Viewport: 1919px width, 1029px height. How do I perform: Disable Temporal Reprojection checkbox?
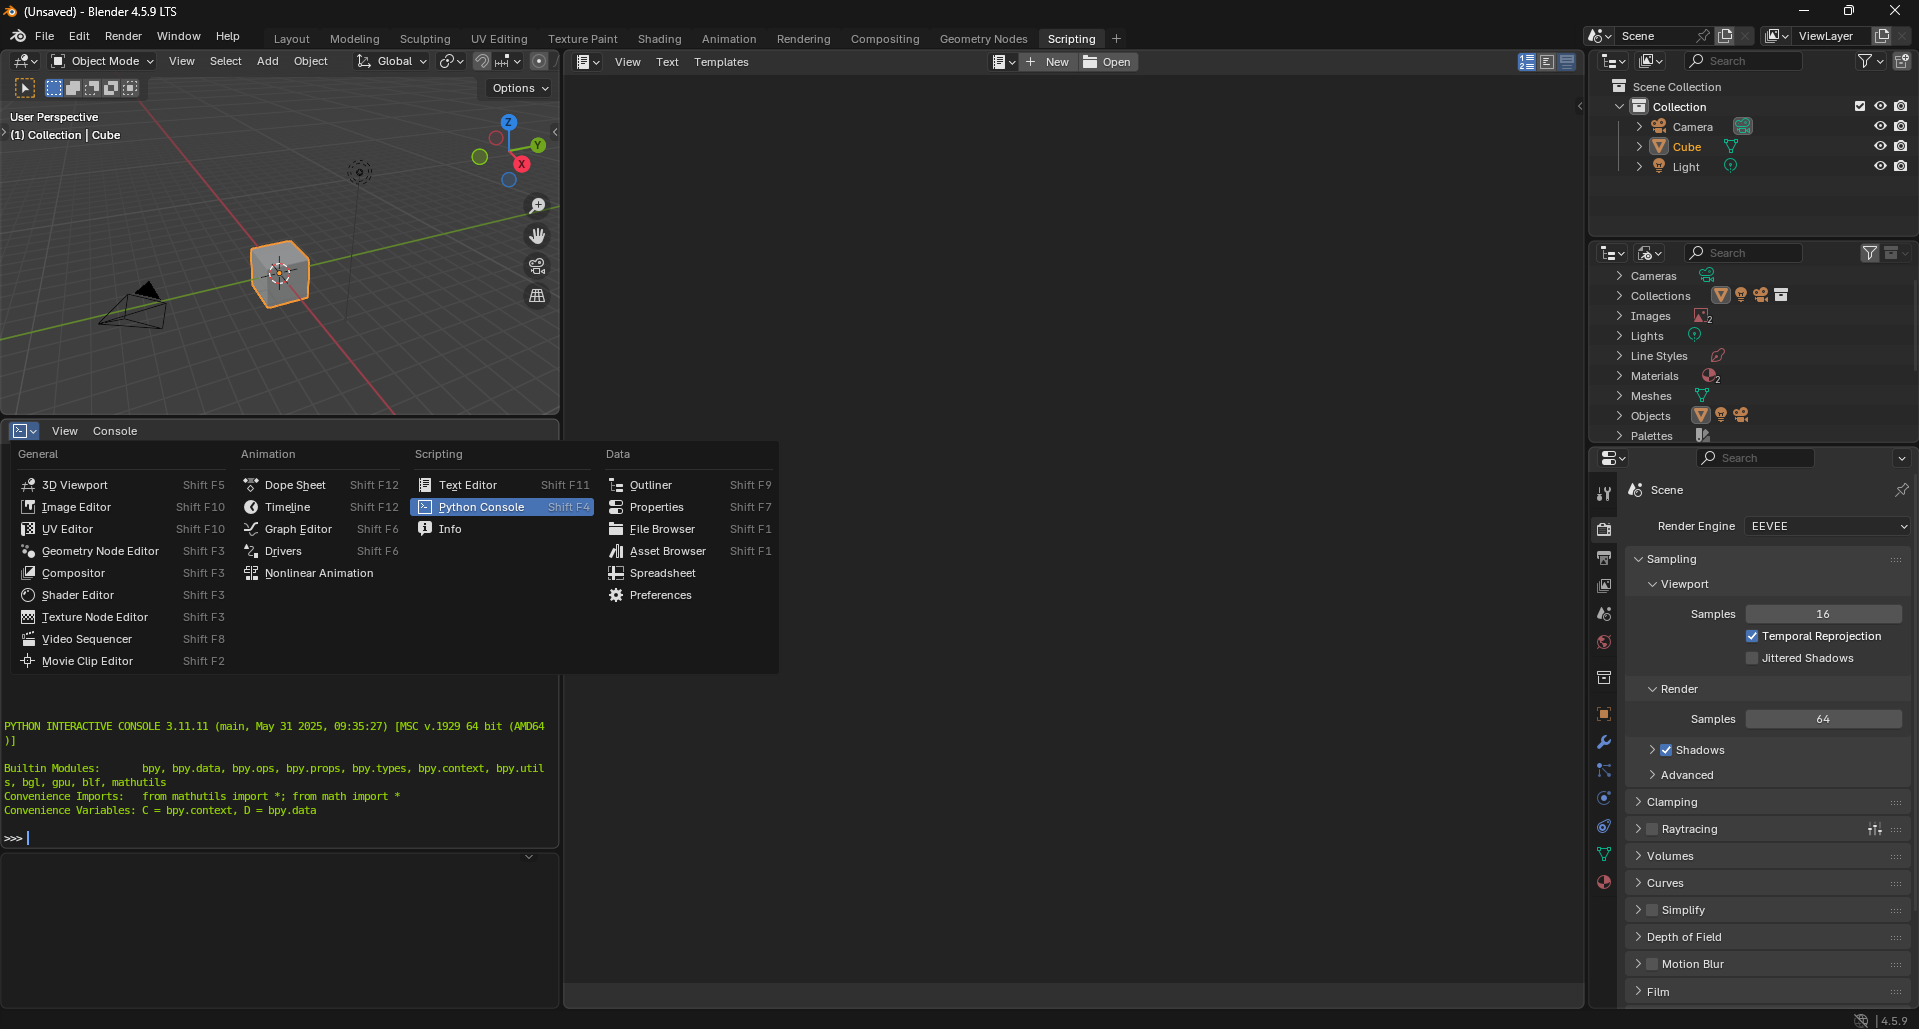click(1752, 636)
